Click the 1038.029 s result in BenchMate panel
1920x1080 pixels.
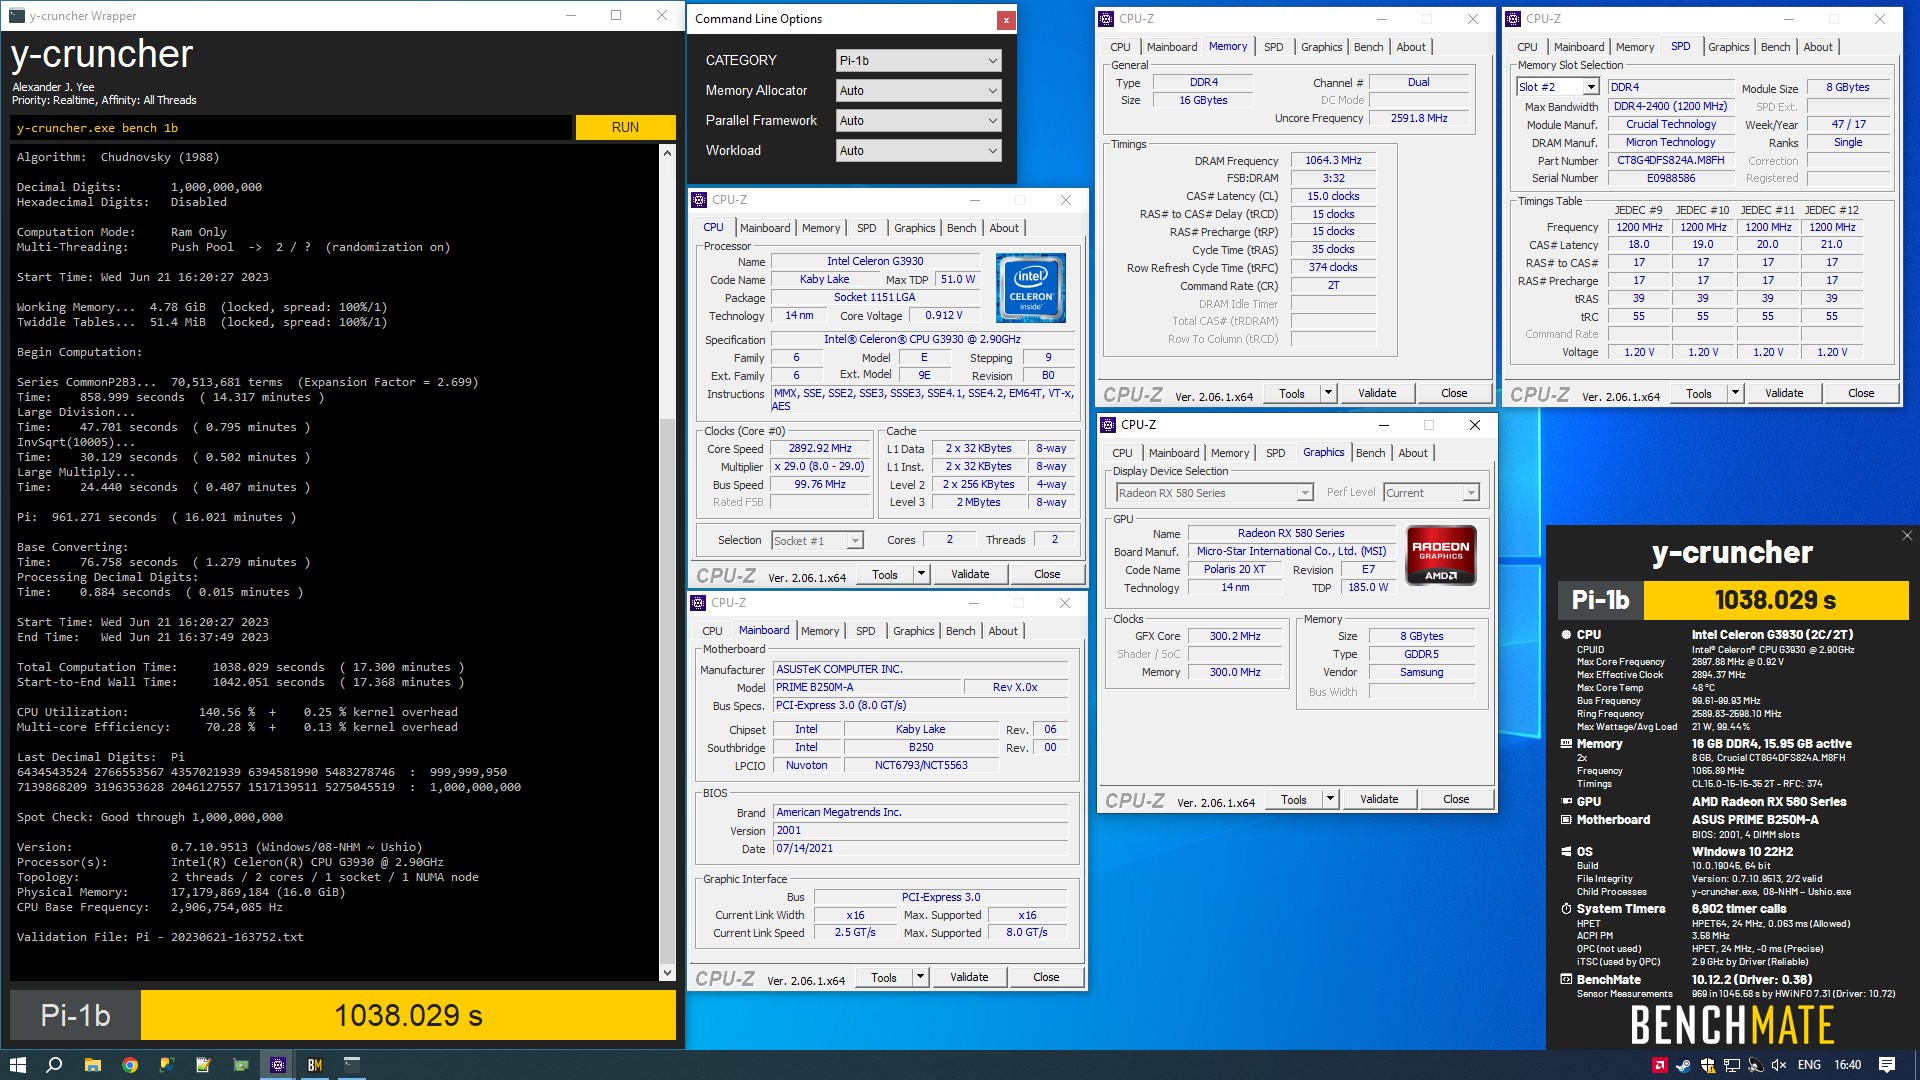click(1776, 600)
